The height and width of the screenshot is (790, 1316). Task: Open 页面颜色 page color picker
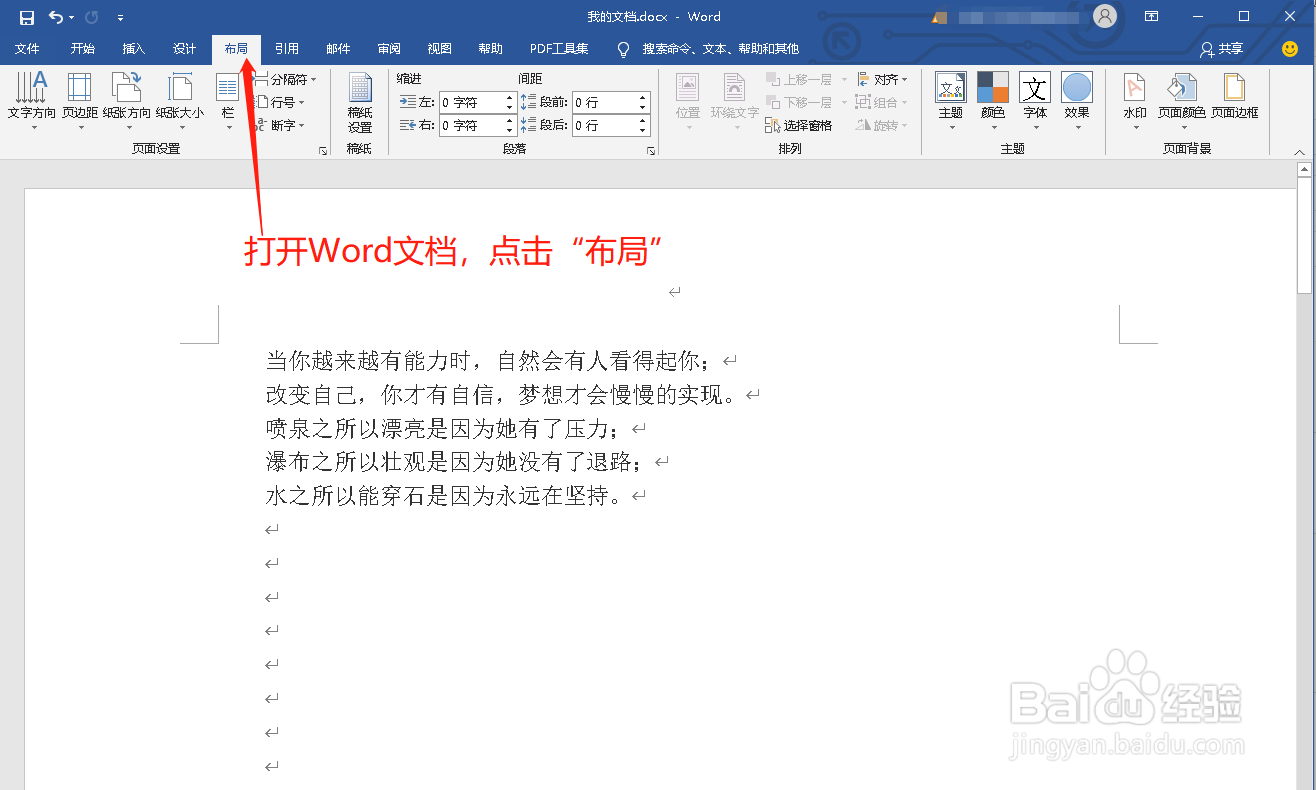(x=1182, y=101)
